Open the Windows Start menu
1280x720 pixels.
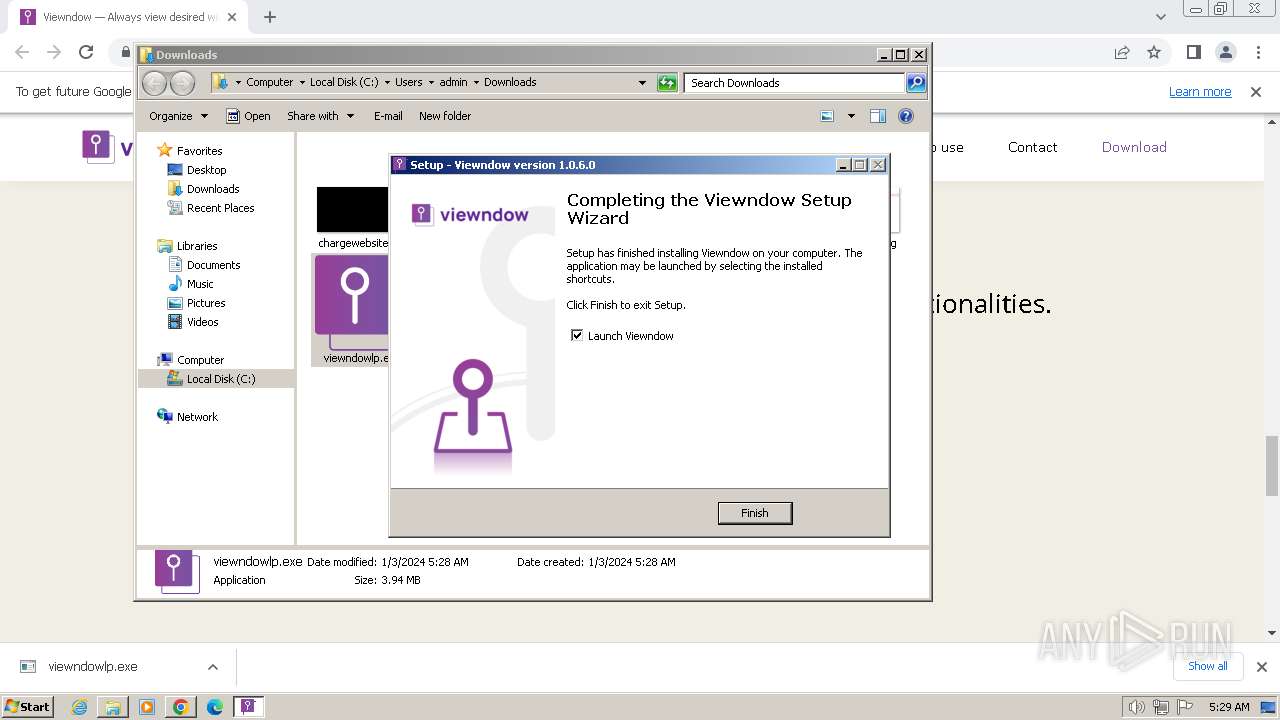coord(28,706)
